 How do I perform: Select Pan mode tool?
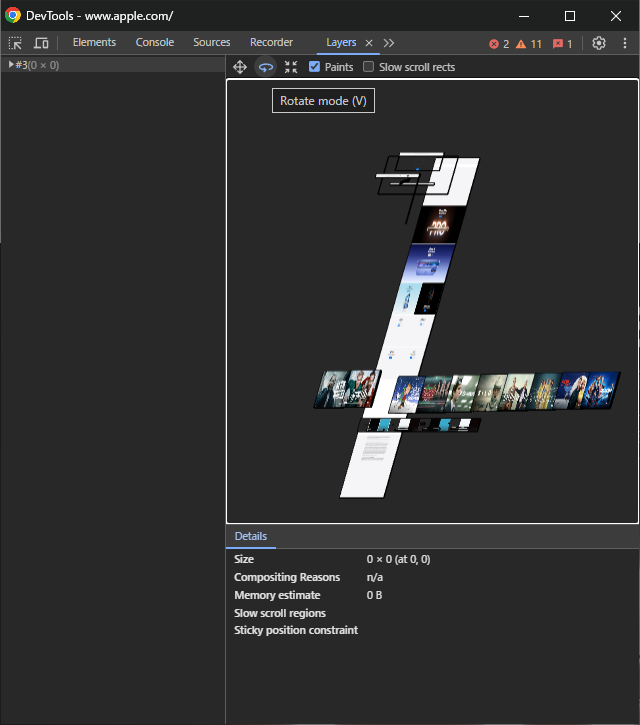coord(240,67)
